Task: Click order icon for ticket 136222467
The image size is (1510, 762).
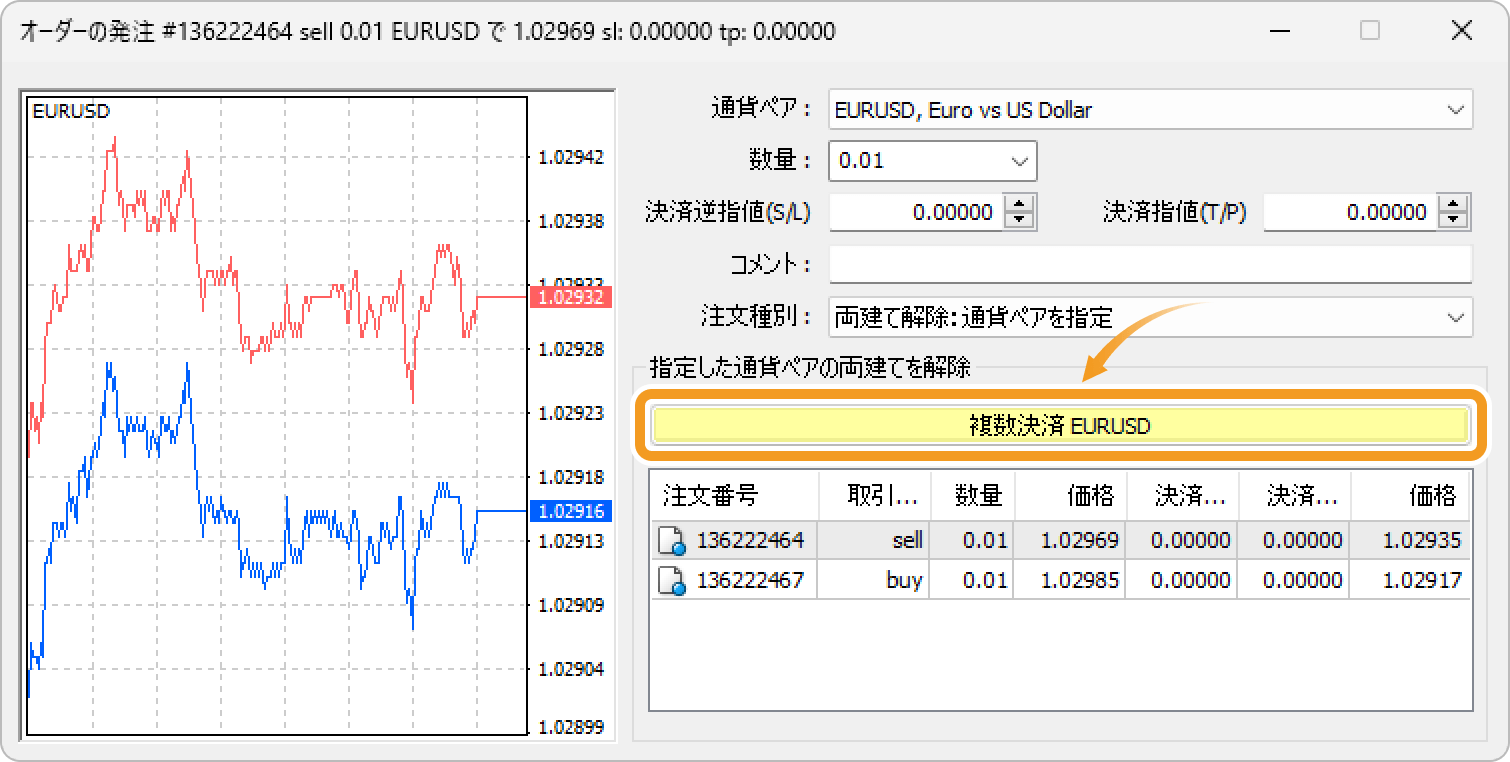Action: (672, 580)
